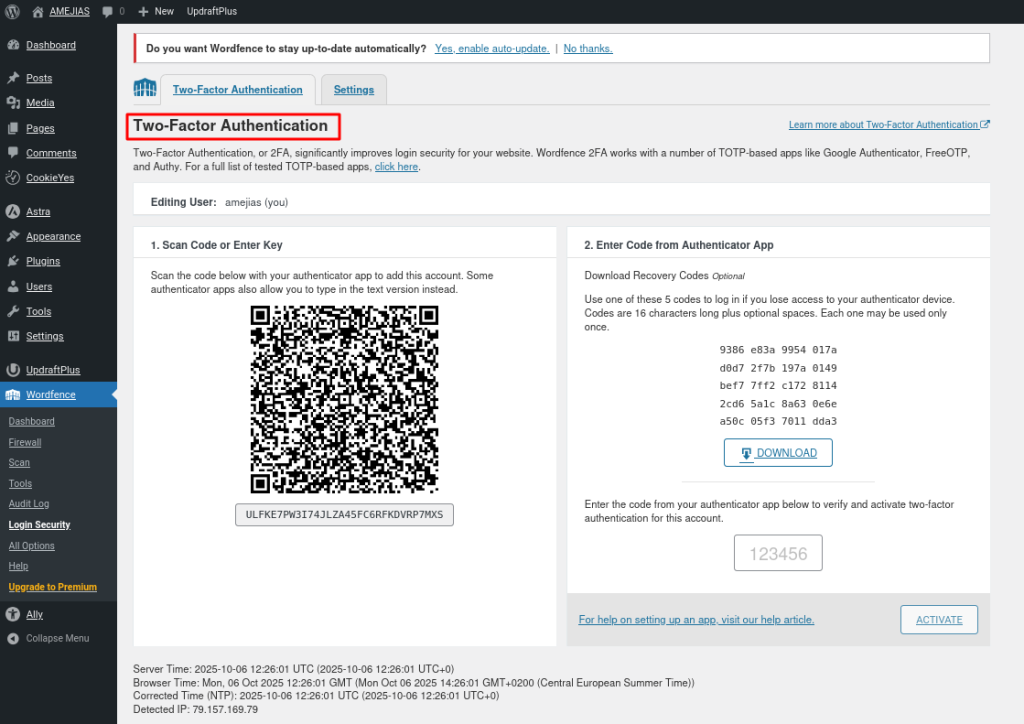Click the 2FA code input field

tap(777, 553)
